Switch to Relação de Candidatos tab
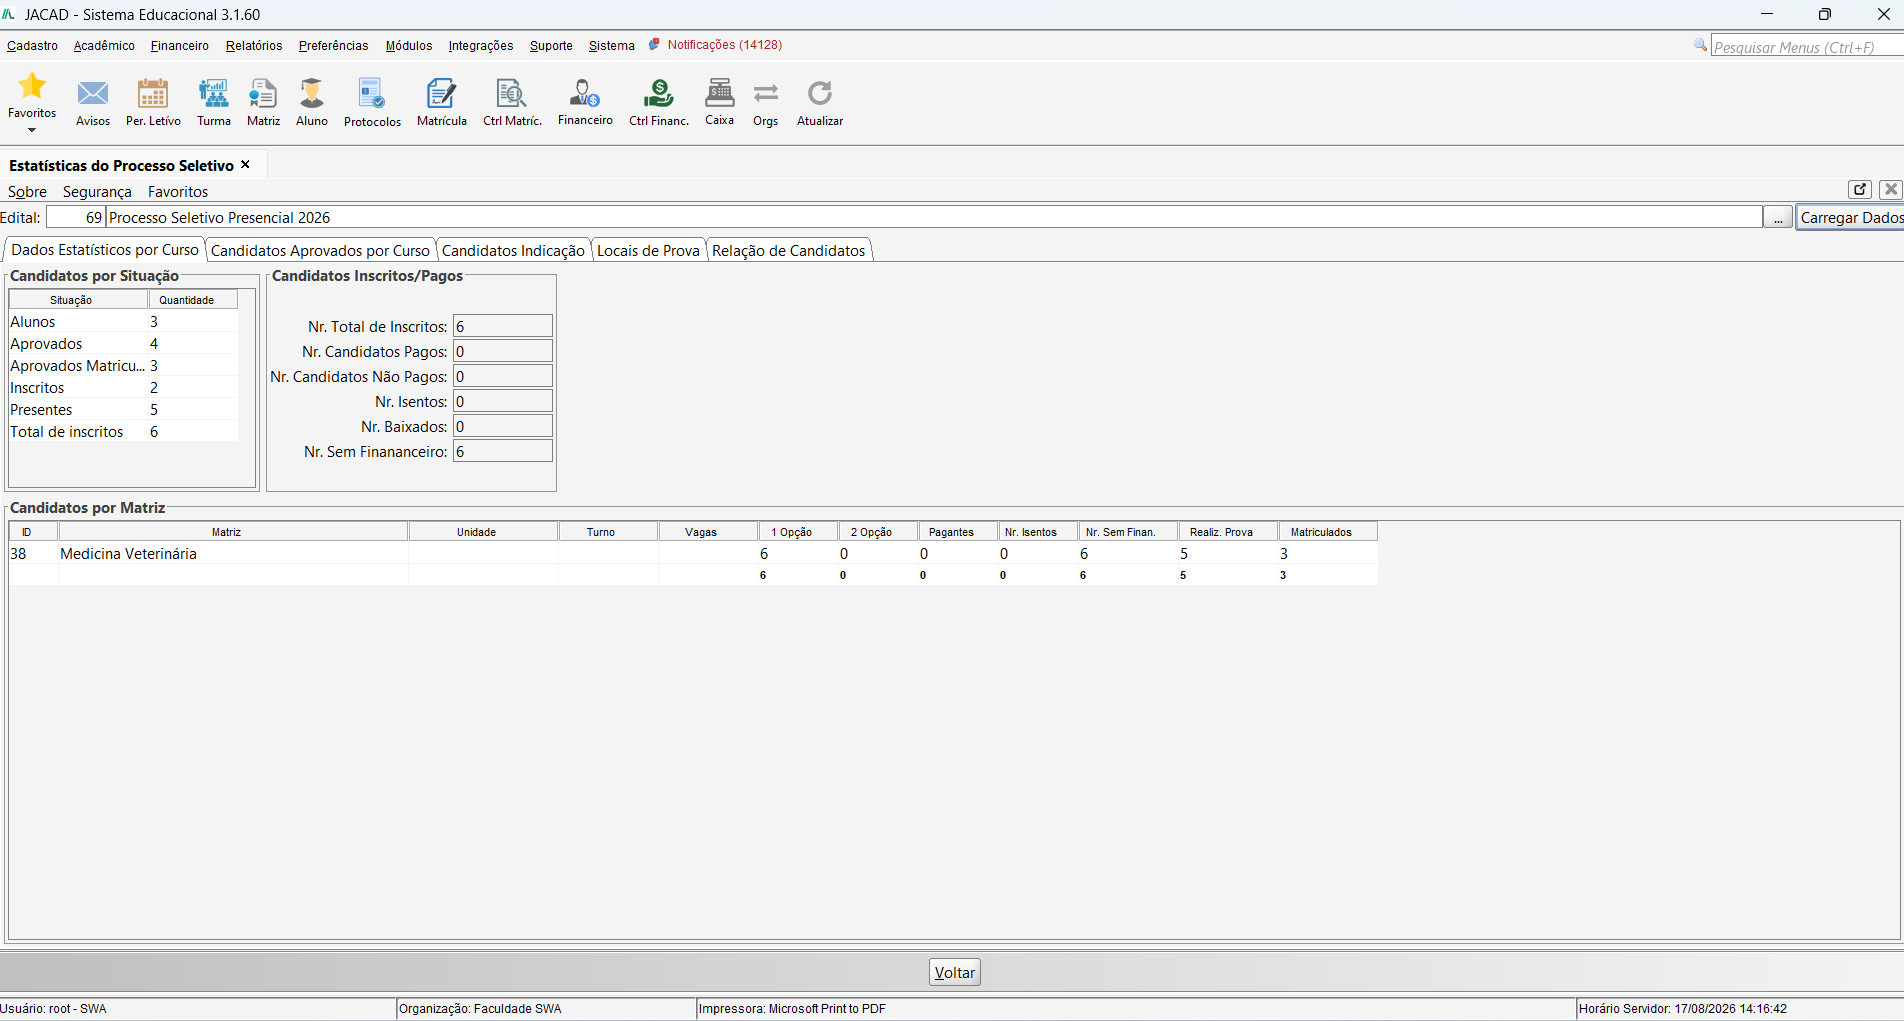Image resolution: width=1904 pixels, height=1021 pixels. (788, 251)
